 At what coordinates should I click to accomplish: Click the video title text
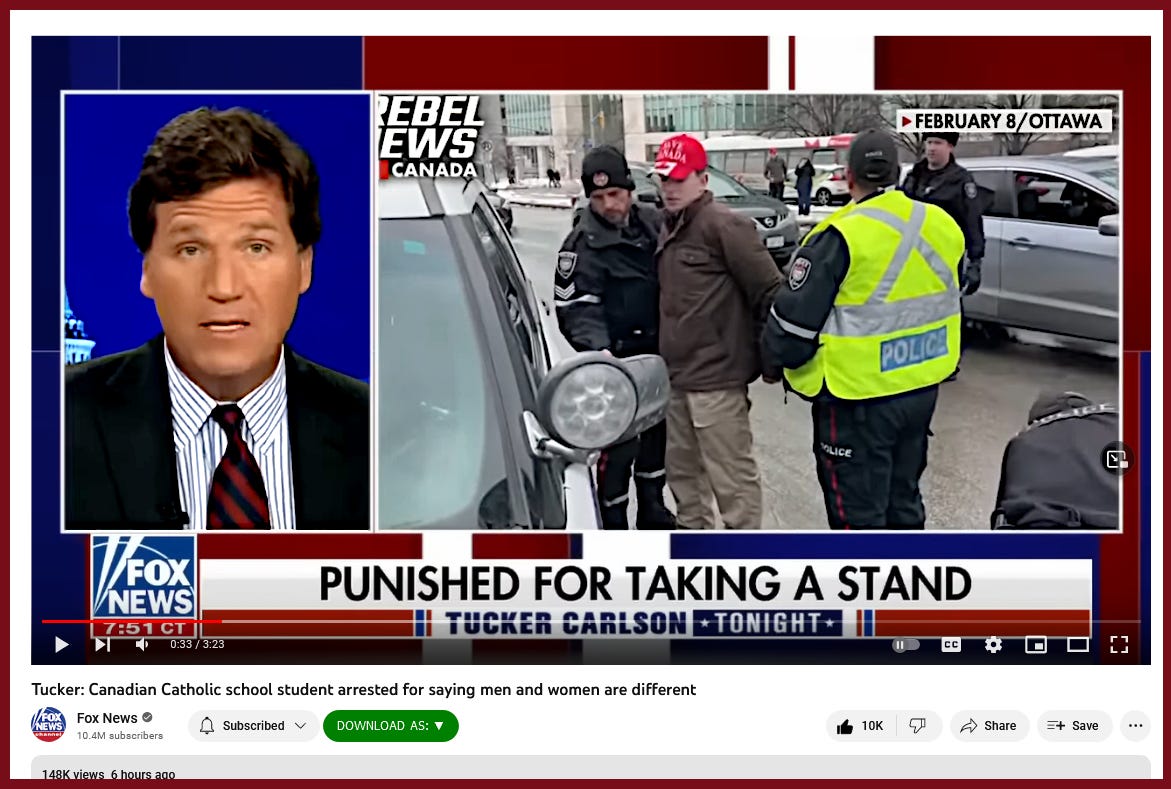coord(364,690)
